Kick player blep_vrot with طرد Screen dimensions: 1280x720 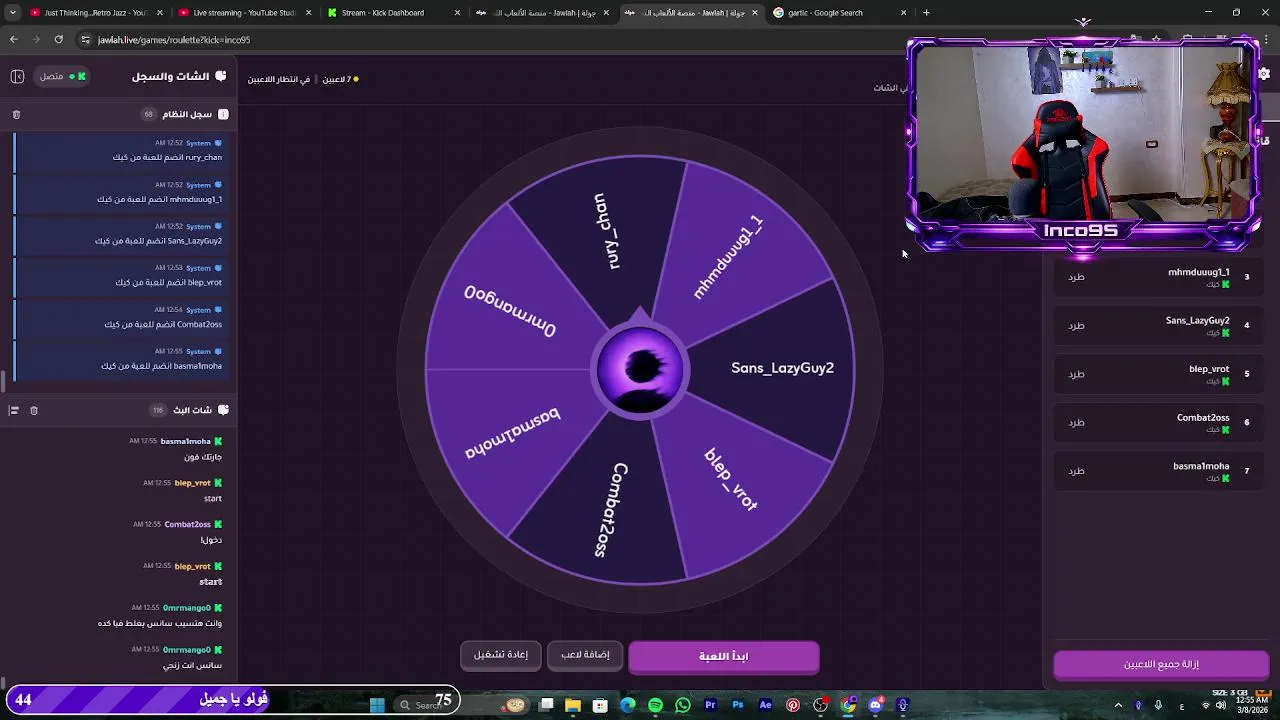point(1076,374)
